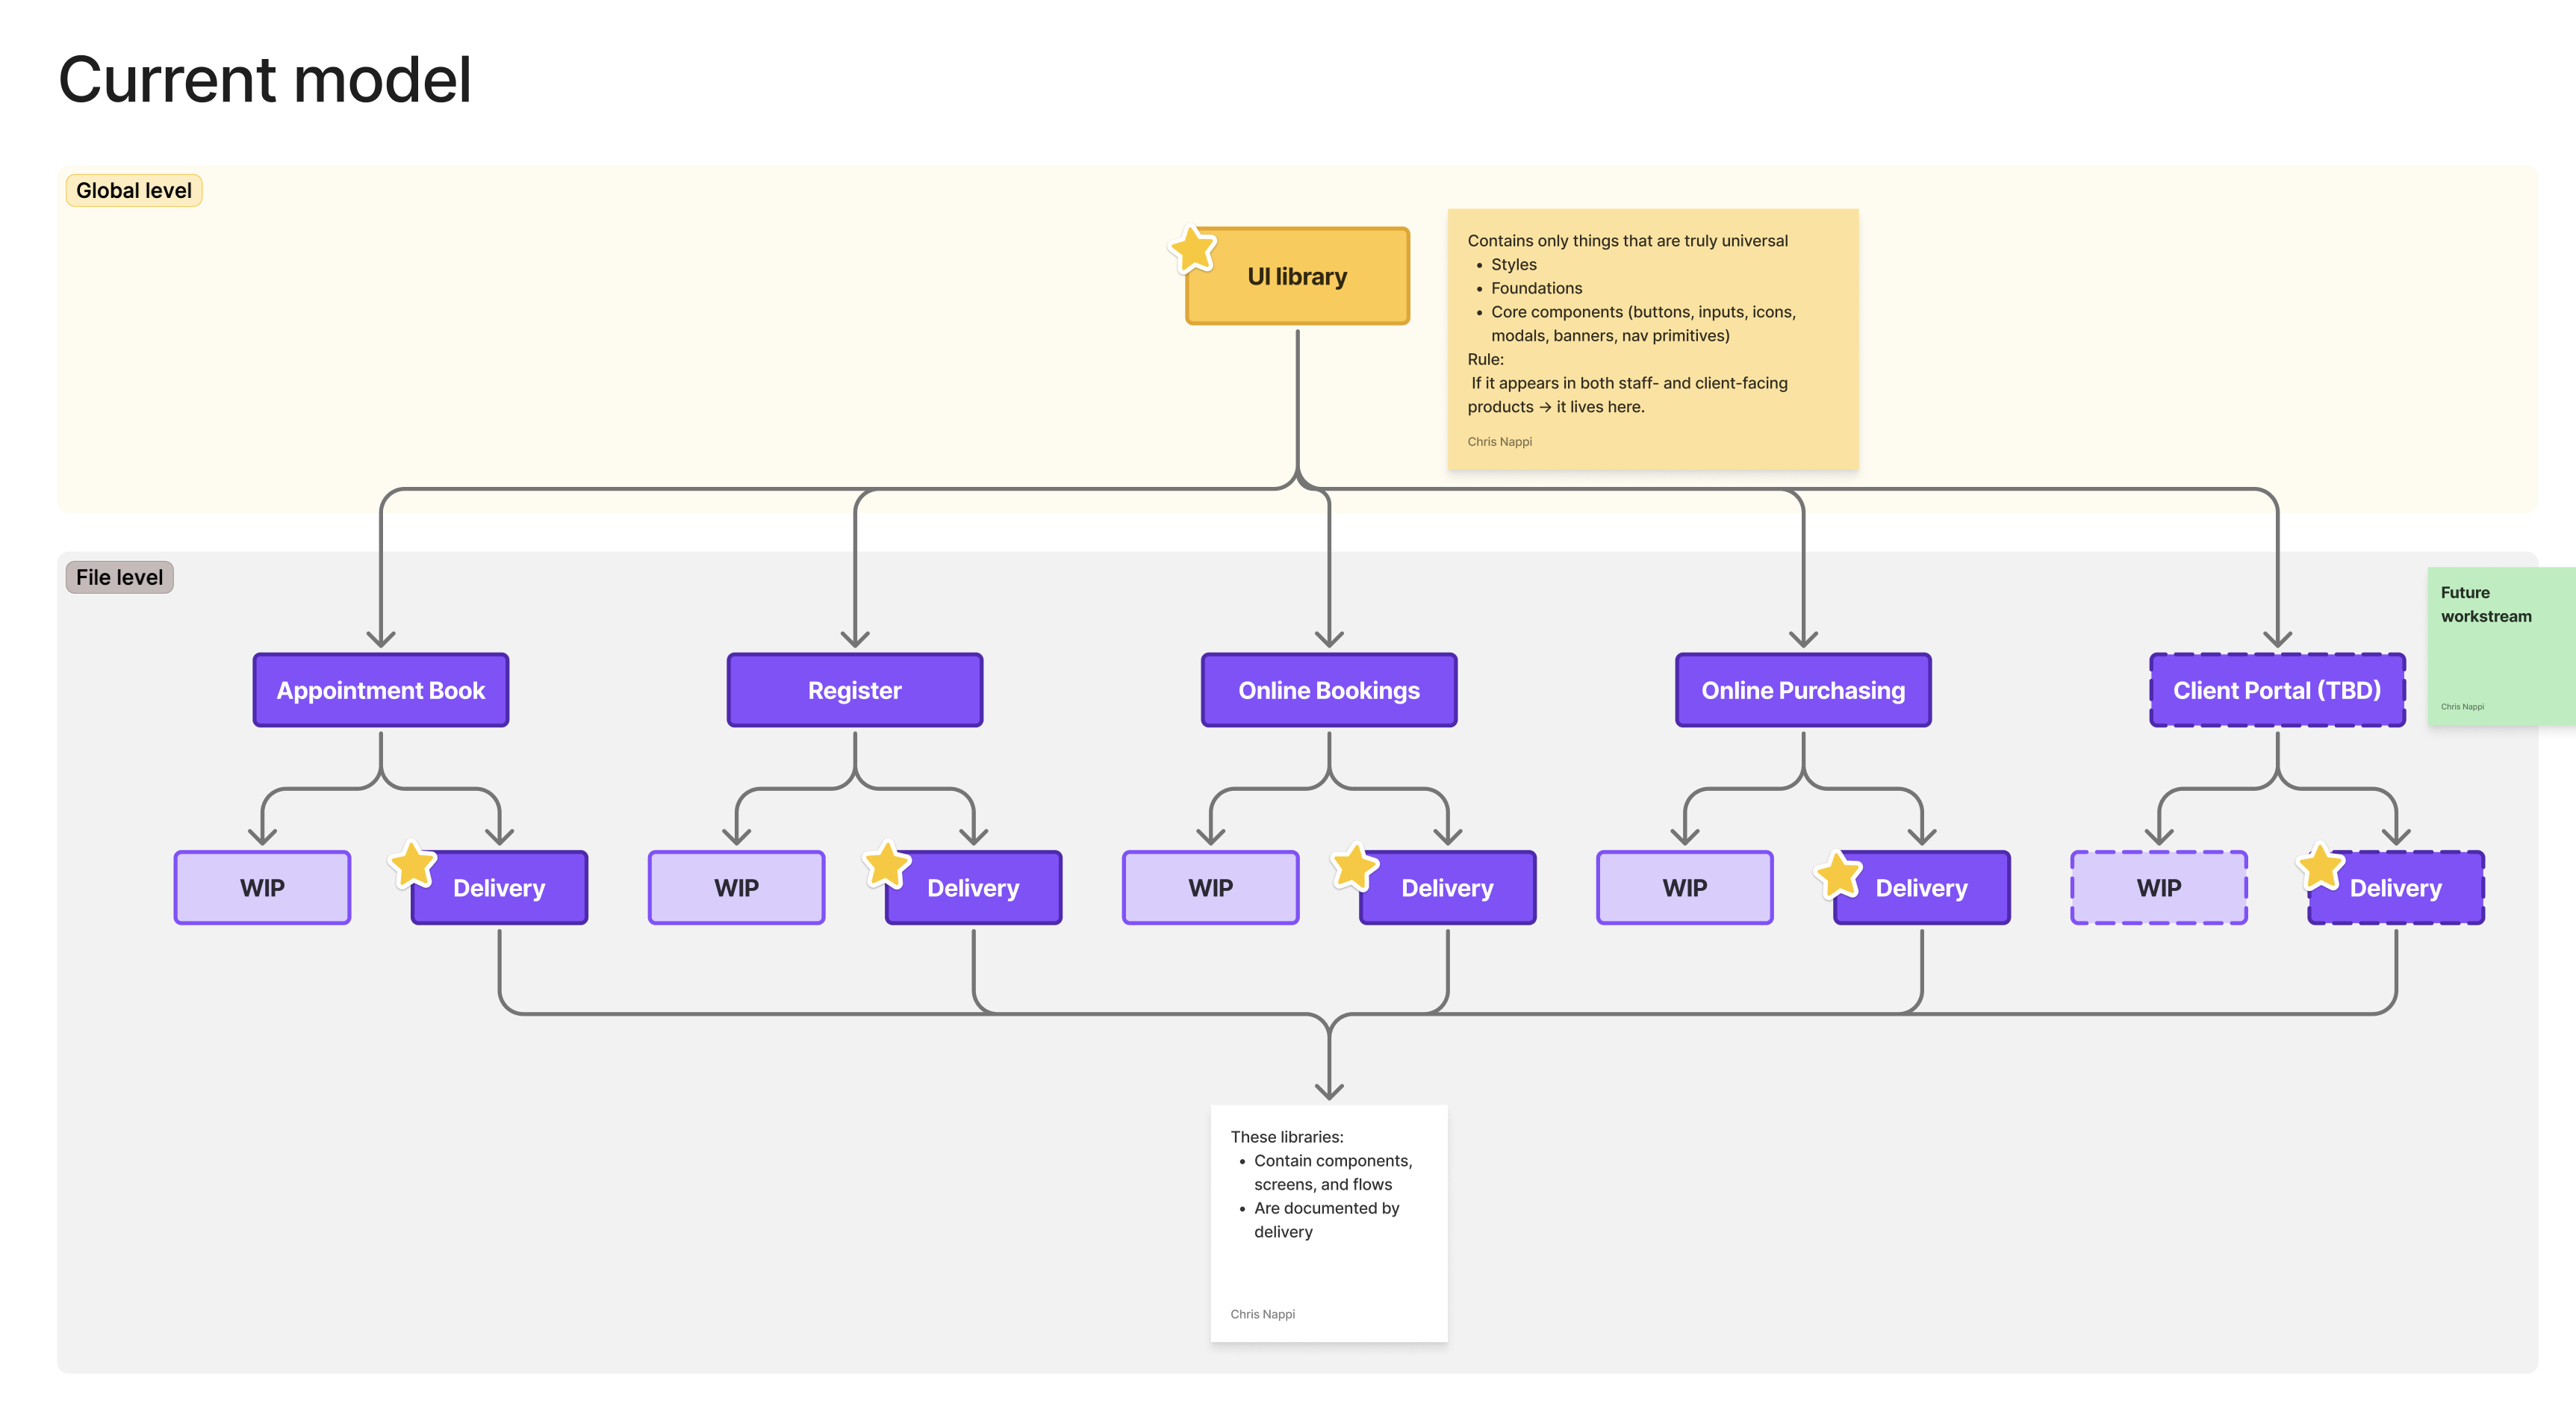Click the star on Online Bookings' Delivery node
Image resolution: width=2576 pixels, height=1410 pixels.
point(1355,867)
